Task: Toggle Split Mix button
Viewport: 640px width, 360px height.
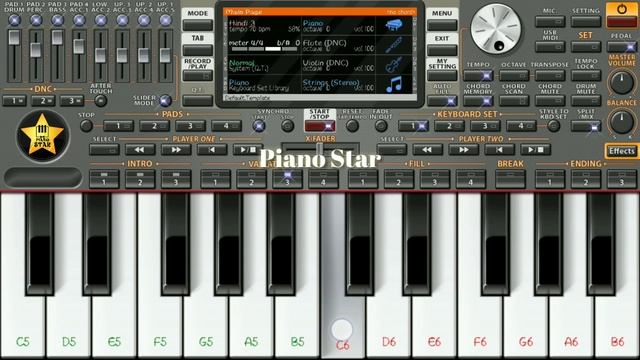Action: tap(586, 127)
